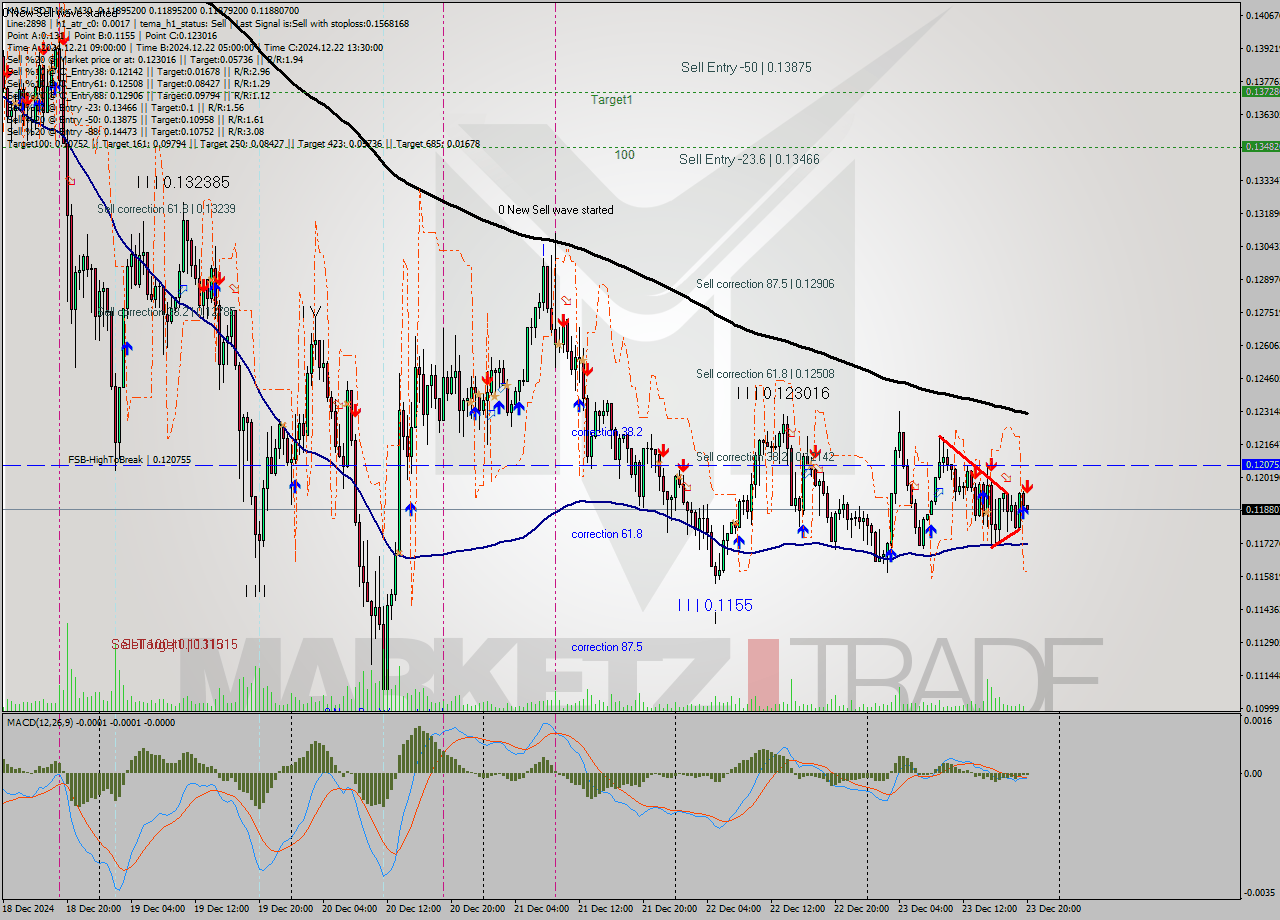This screenshot has height=920, width=1280.
Task: Click the 'FSB-HighToBreak | 0.120755' label
Action: click(129, 460)
